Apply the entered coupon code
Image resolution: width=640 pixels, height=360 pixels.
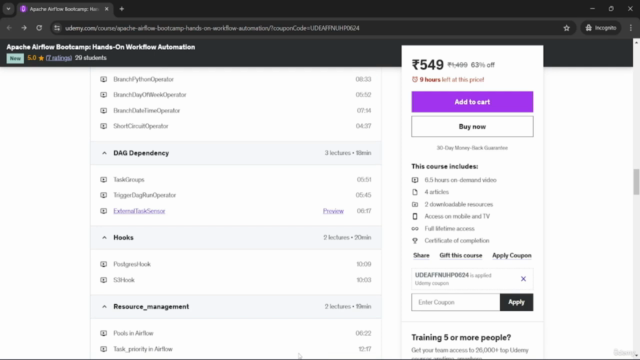tap(516, 302)
